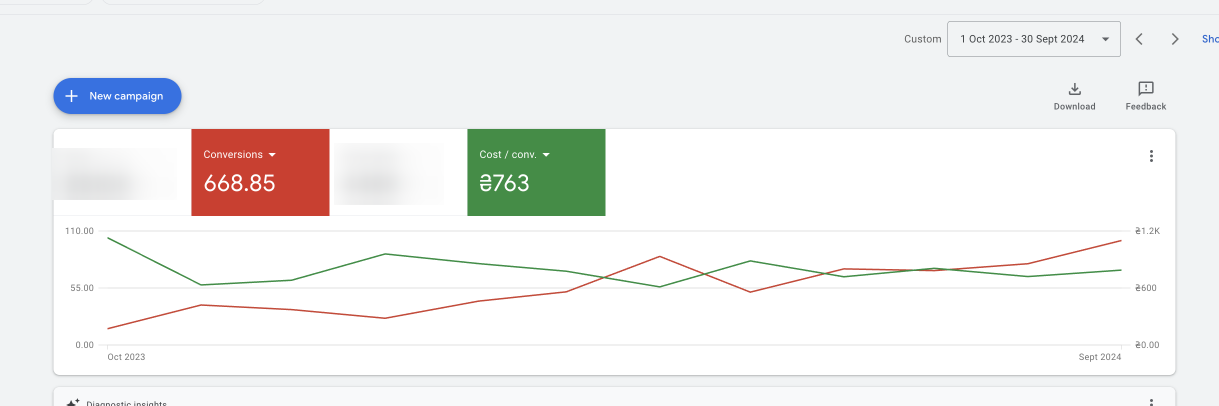Viewport: 1219px width, 406px height.
Task: Select the green Cost / conv. ₴763 card
Action: (x=536, y=172)
